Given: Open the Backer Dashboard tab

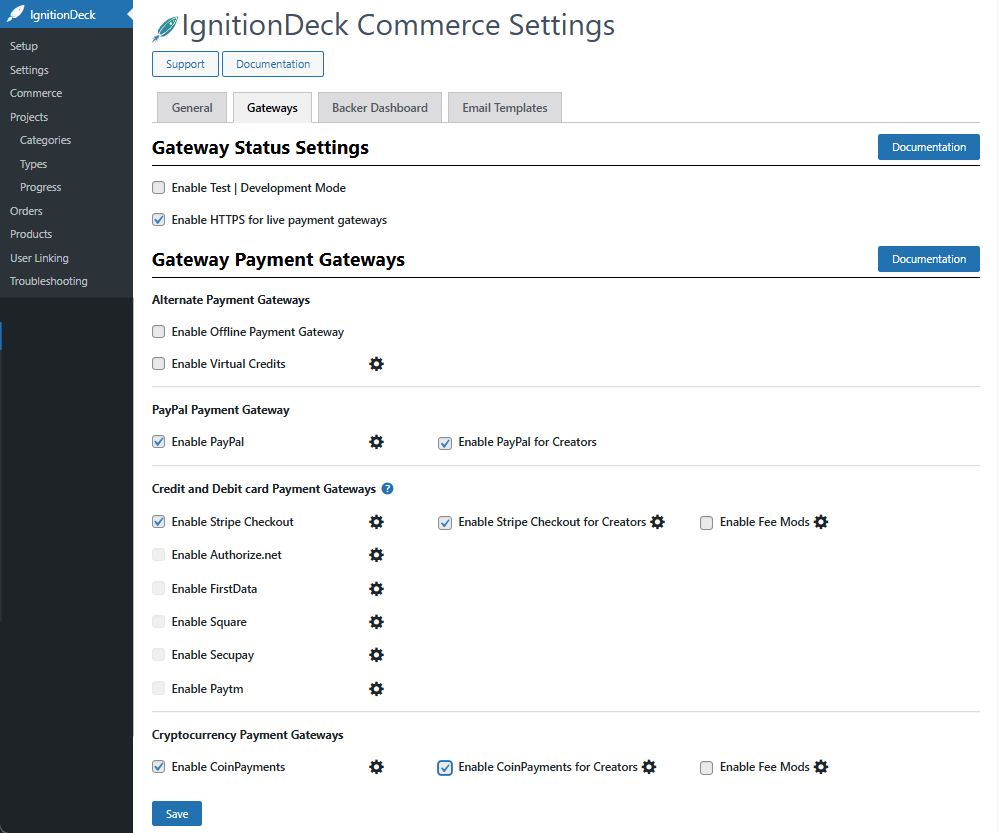Looking at the screenshot, I should (x=379, y=108).
